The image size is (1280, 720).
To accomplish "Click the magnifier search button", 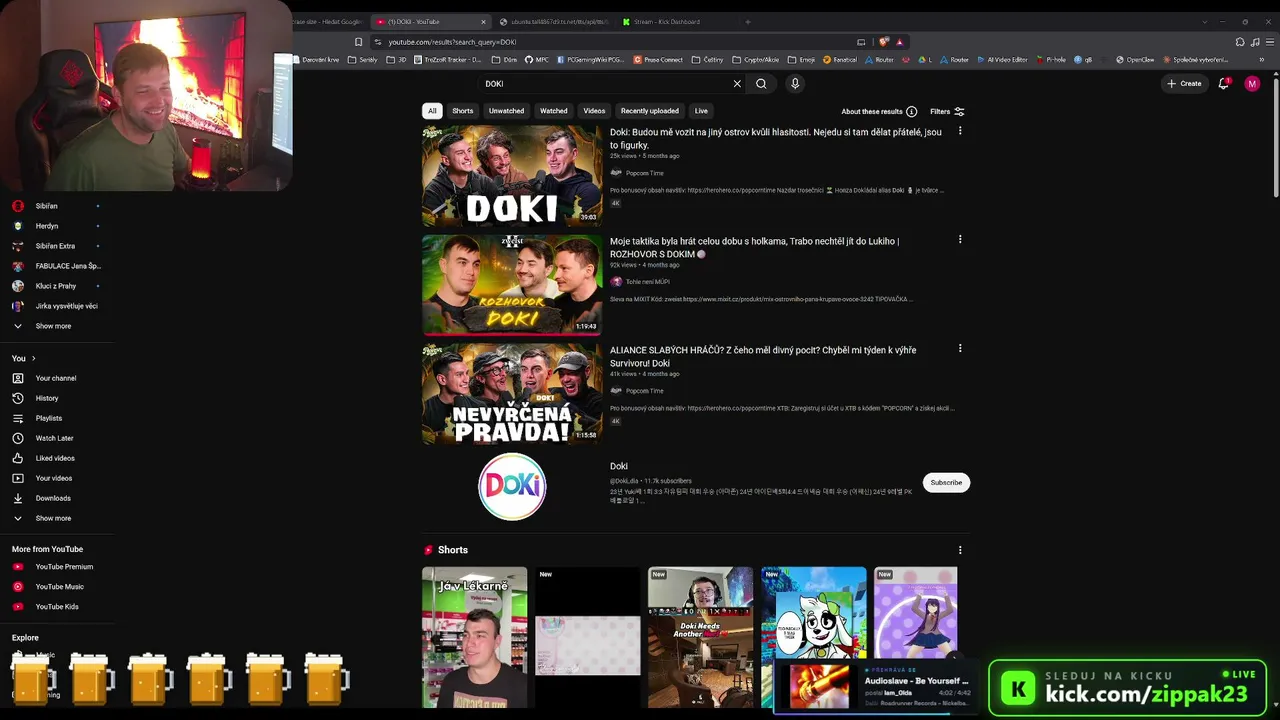I will pos(761,84).
